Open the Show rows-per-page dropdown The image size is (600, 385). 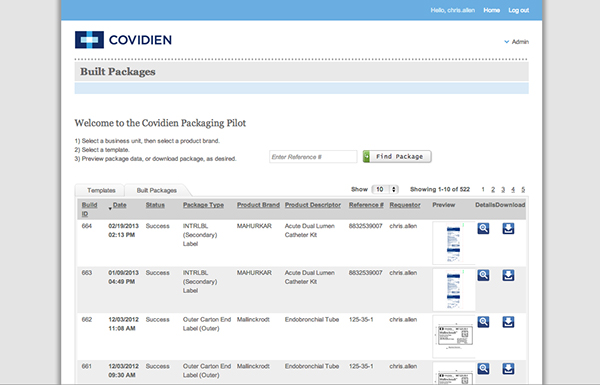[385, 189]
